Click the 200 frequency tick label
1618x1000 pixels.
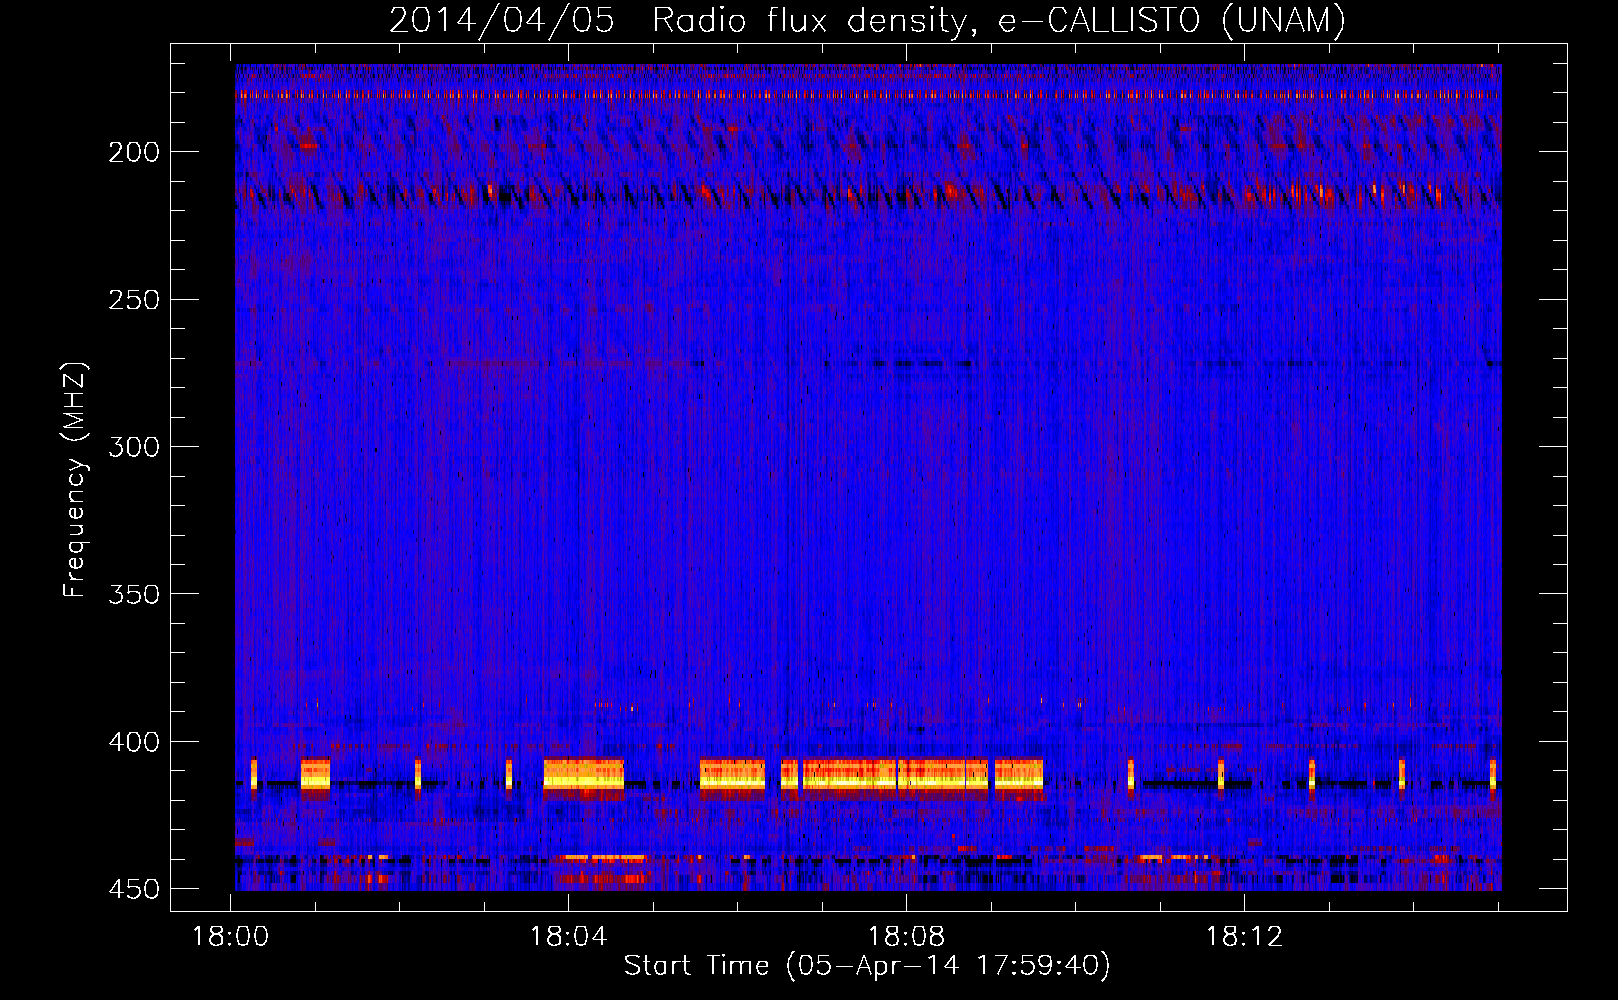coord(134,152)
